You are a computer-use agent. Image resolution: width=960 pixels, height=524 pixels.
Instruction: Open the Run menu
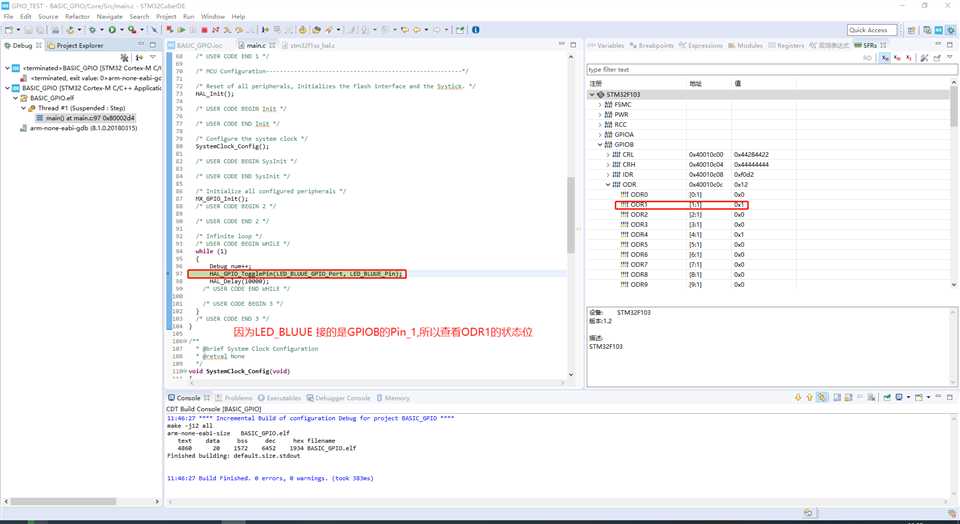[x=189, y=17]
